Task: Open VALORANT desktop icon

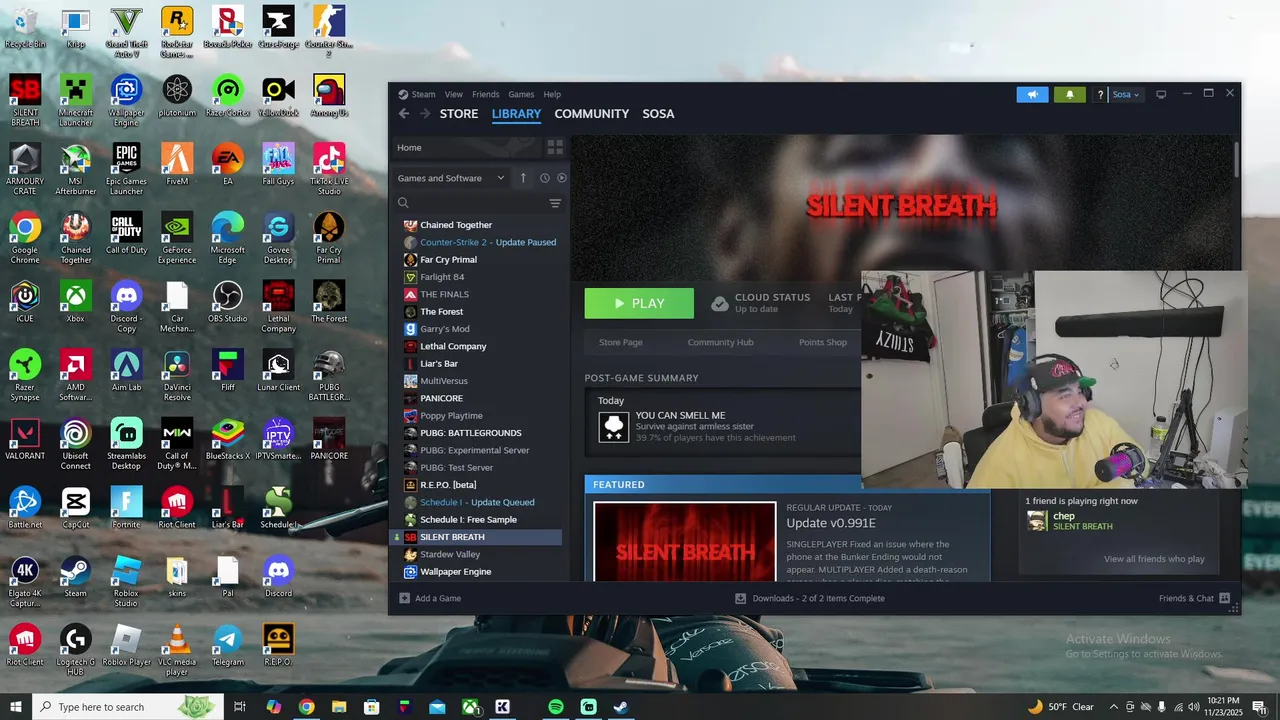Action: (25, 439)
